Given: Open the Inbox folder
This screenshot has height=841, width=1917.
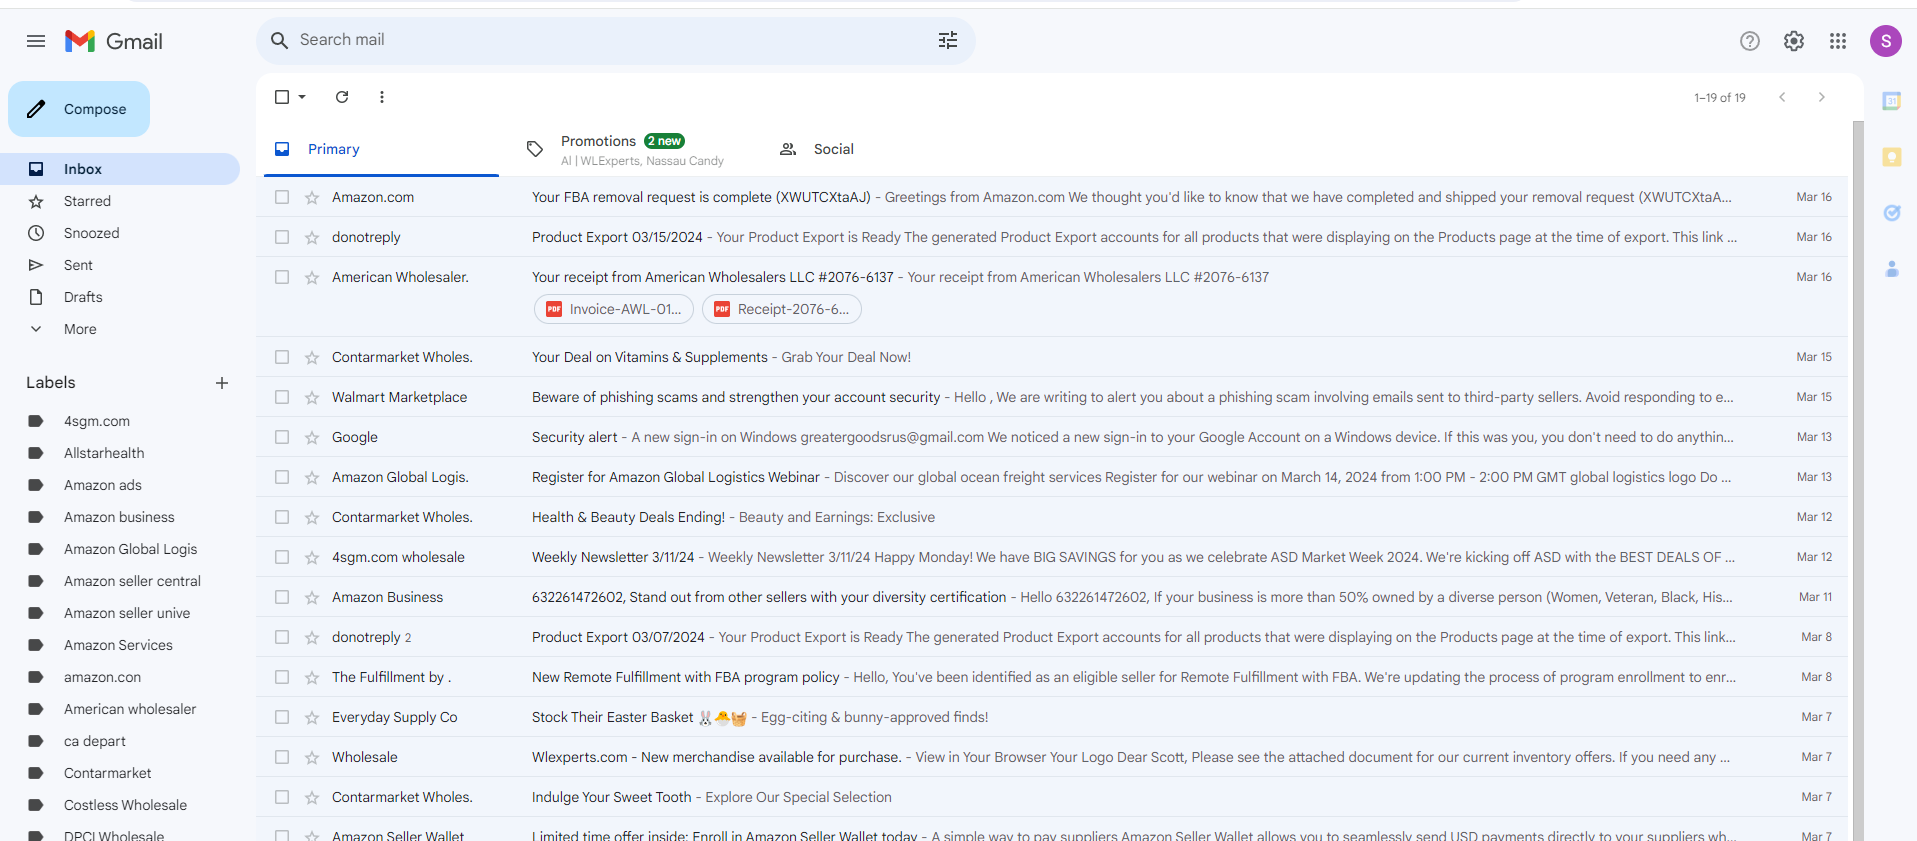Looking at the screenshot, I should (x=120, y=169).
